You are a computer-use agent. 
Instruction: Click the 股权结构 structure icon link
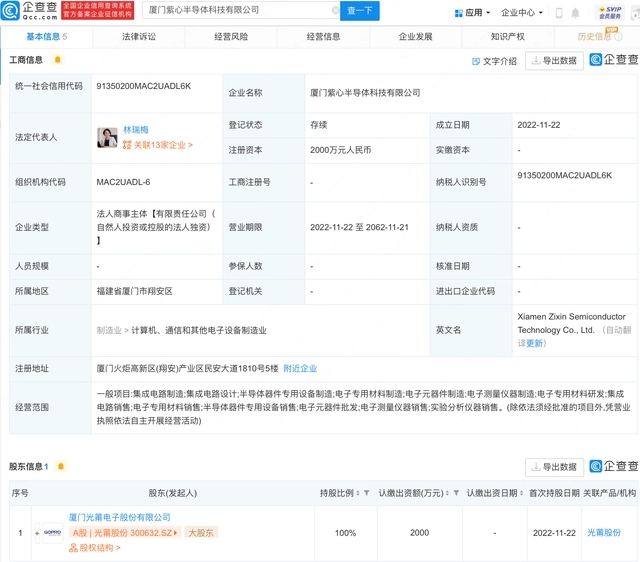94,548
